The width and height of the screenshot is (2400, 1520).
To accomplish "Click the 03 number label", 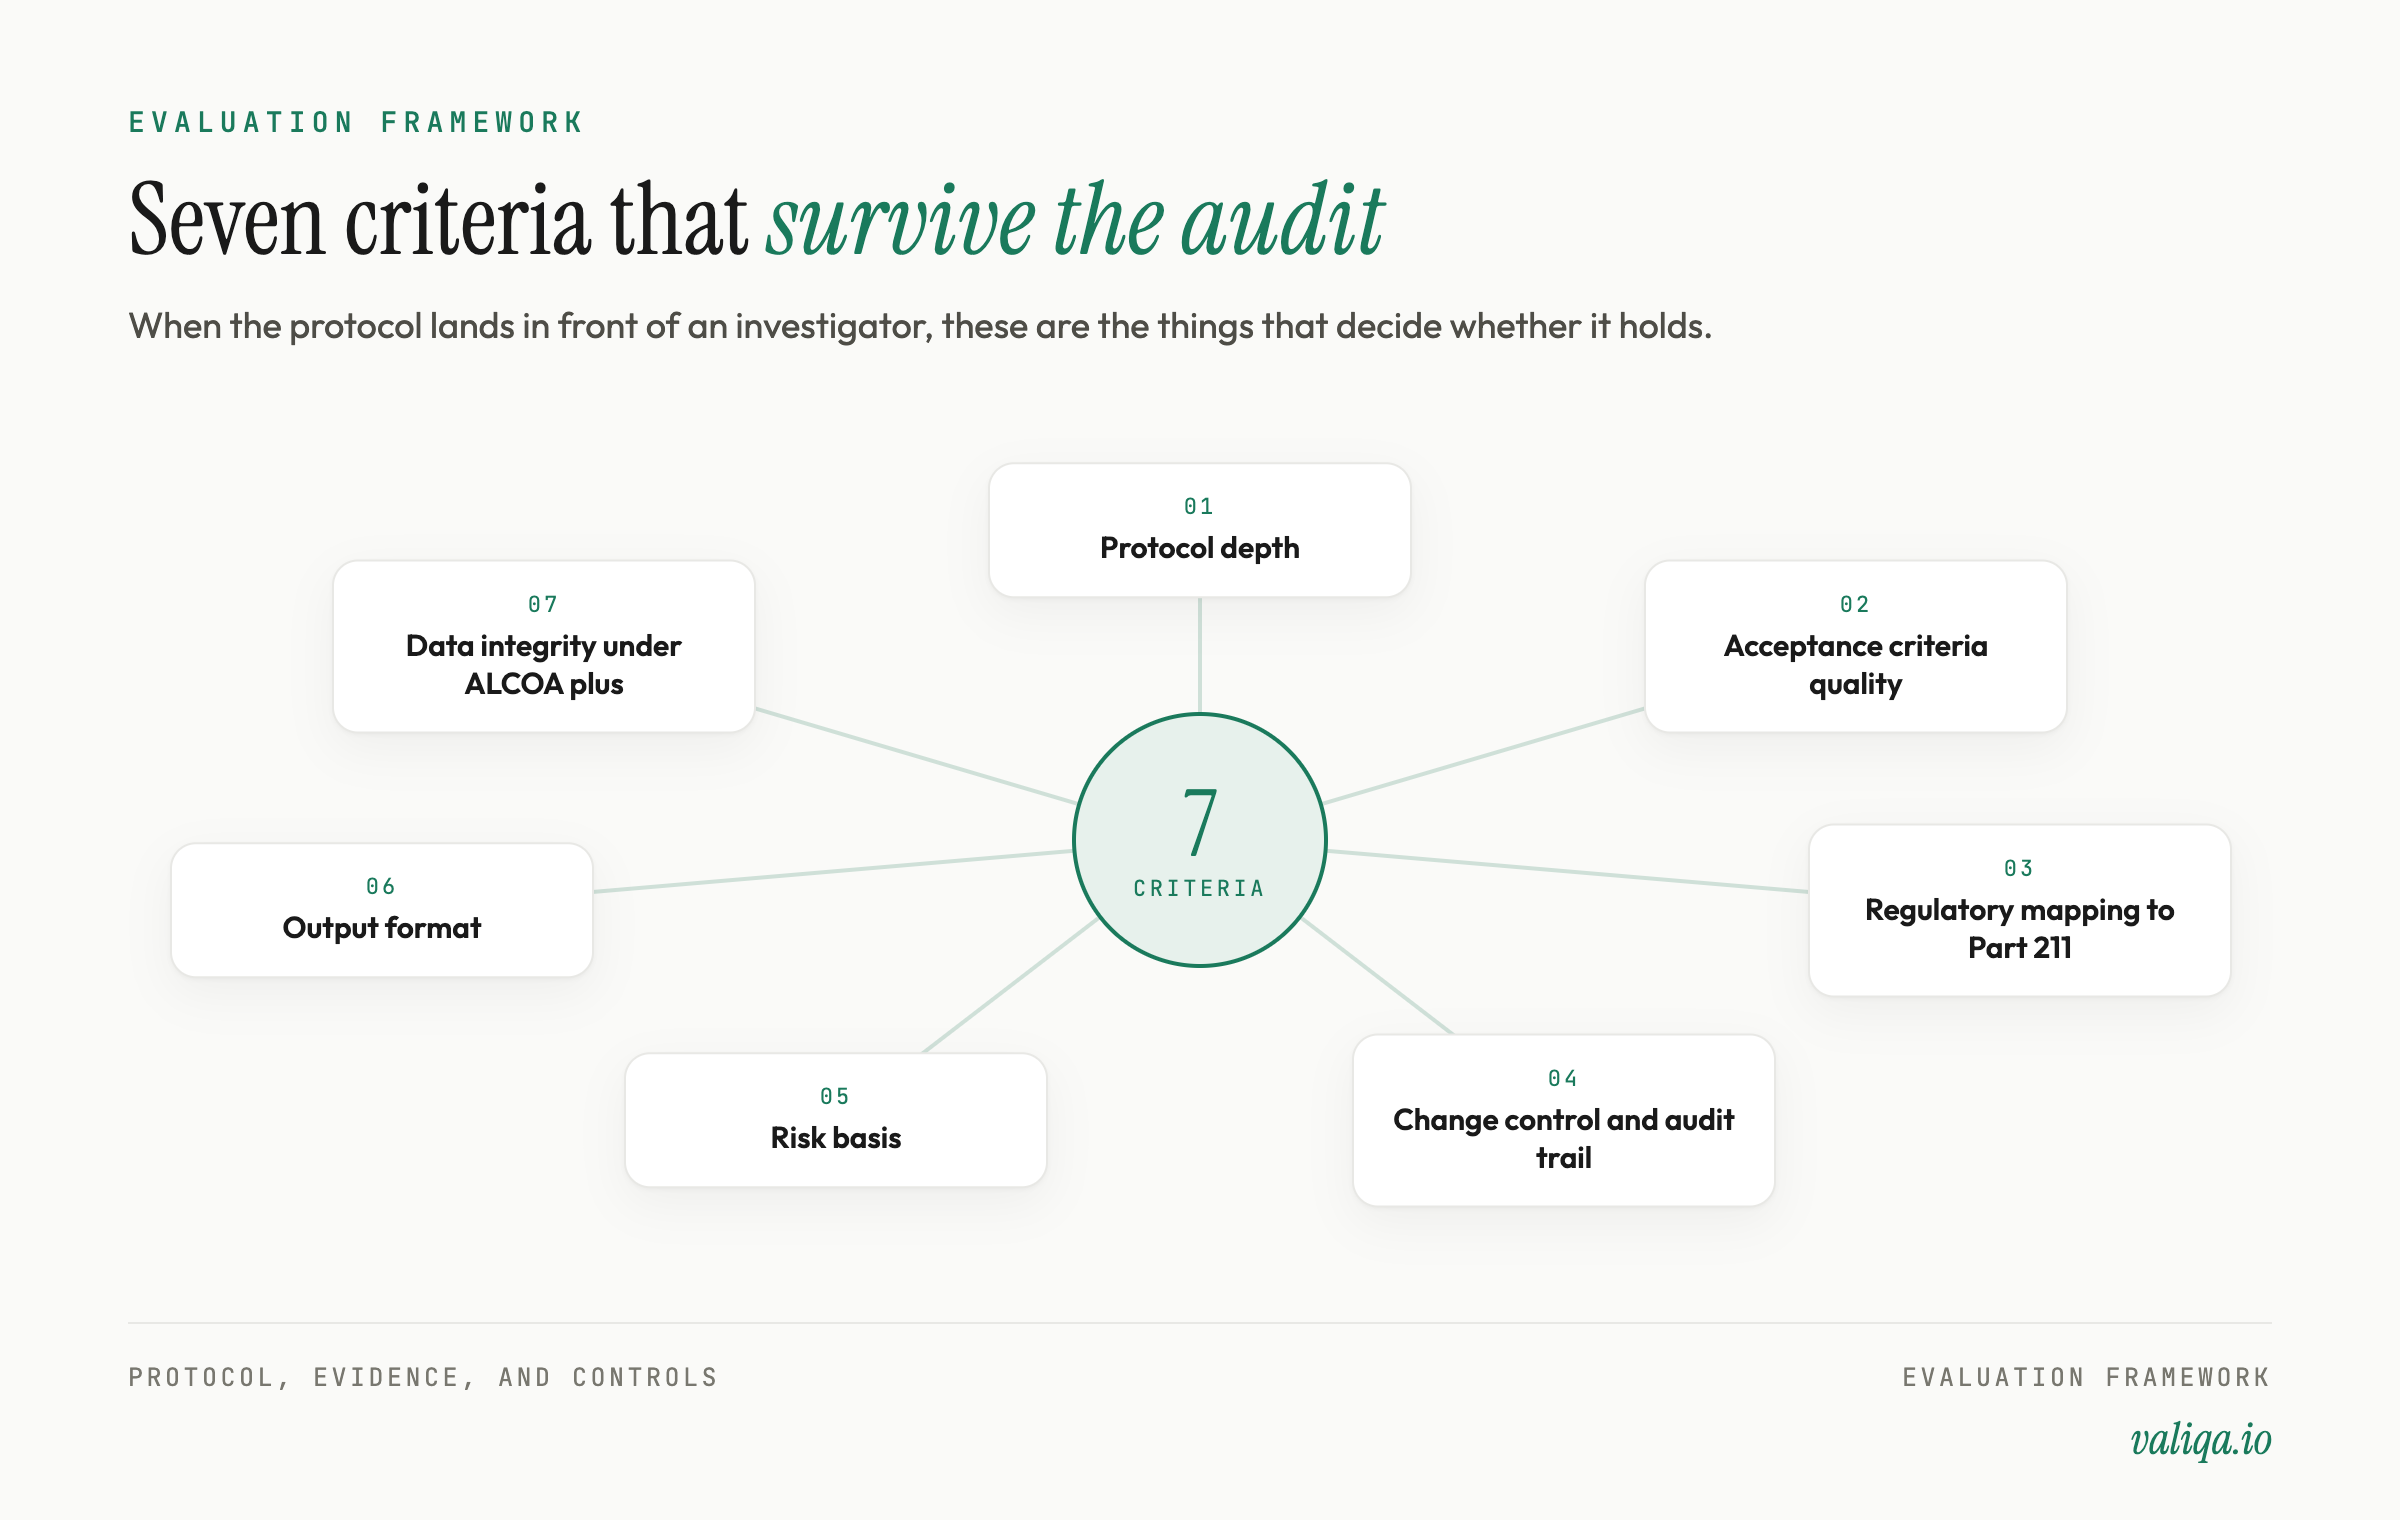I will click(2019, 868).
